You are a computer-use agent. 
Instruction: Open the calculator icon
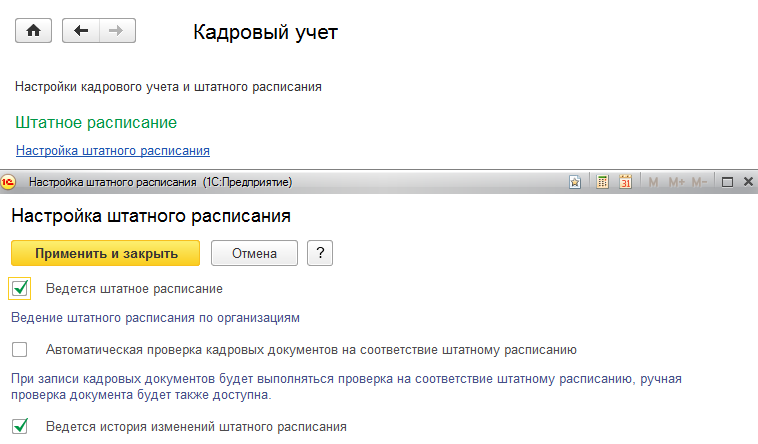pyautogui.click(x=603, y=182)
